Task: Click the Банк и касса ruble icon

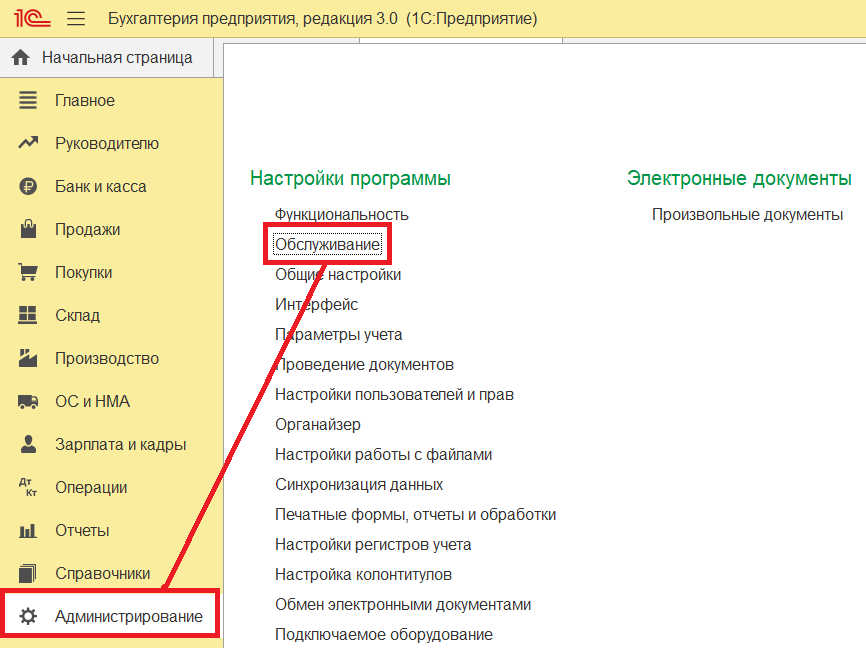Action: click(x=28, y=186)
